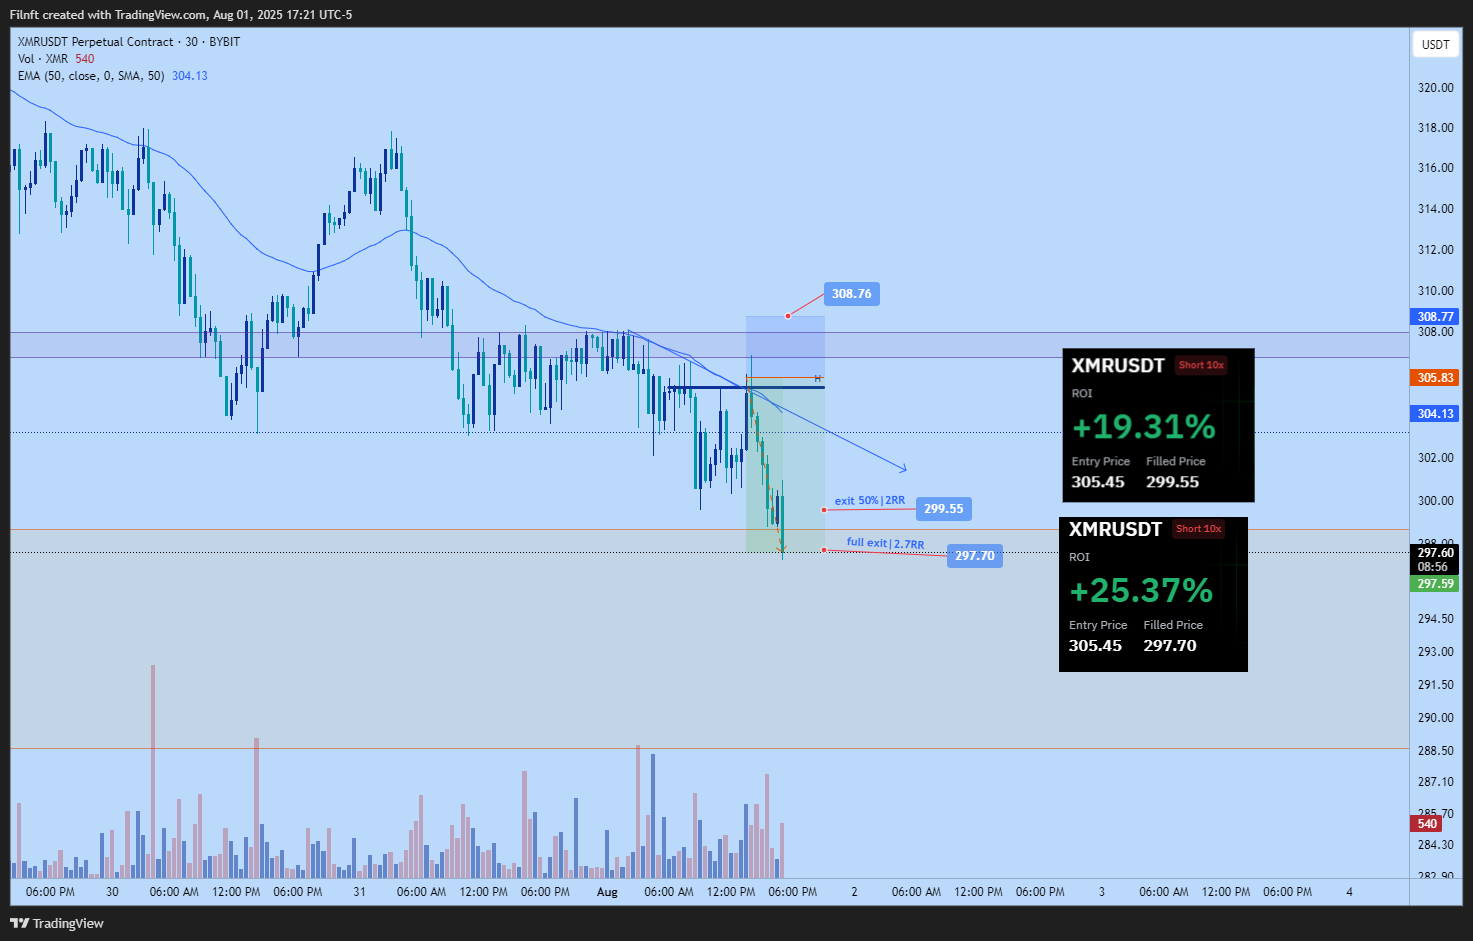Select the EMA (50, close) indicator legend
Screen dimensions: 1473x941
pos(112,76)
